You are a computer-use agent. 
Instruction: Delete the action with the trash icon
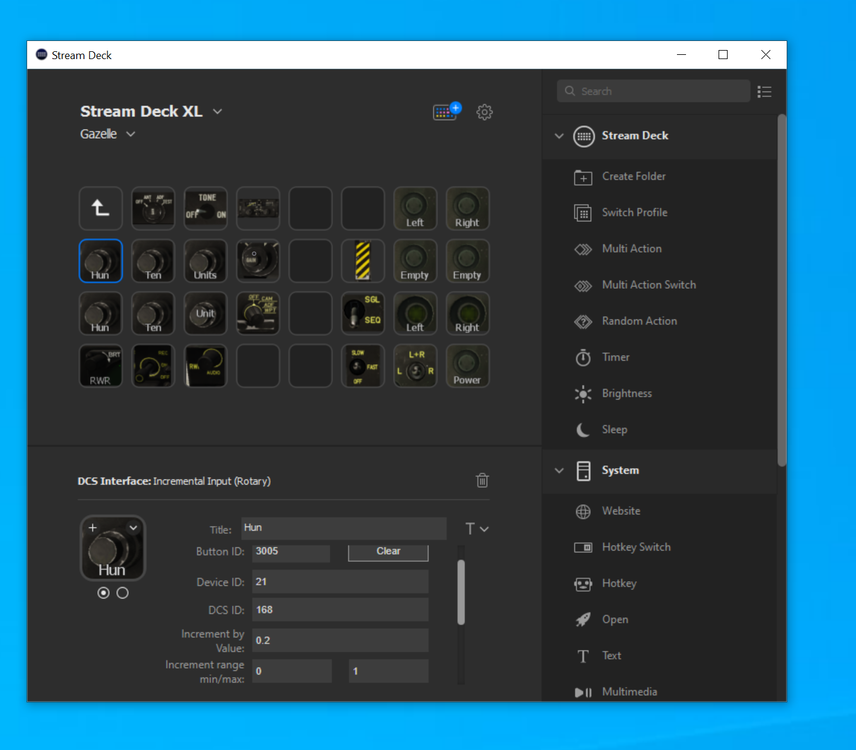tap(482, 481)
